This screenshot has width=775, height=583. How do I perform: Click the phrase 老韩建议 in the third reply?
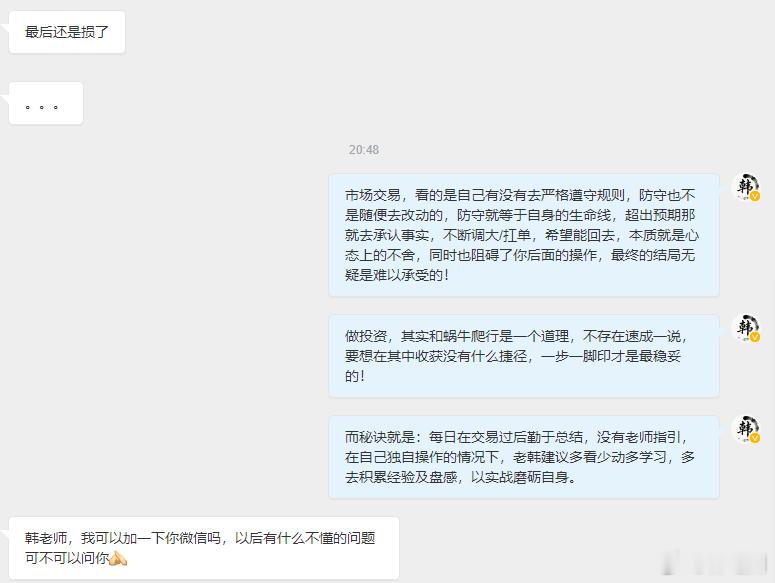[x=541, y=458]
